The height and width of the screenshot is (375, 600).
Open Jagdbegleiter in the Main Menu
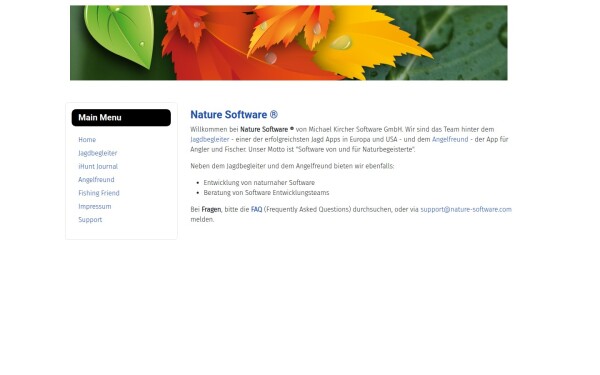[98, 153]
